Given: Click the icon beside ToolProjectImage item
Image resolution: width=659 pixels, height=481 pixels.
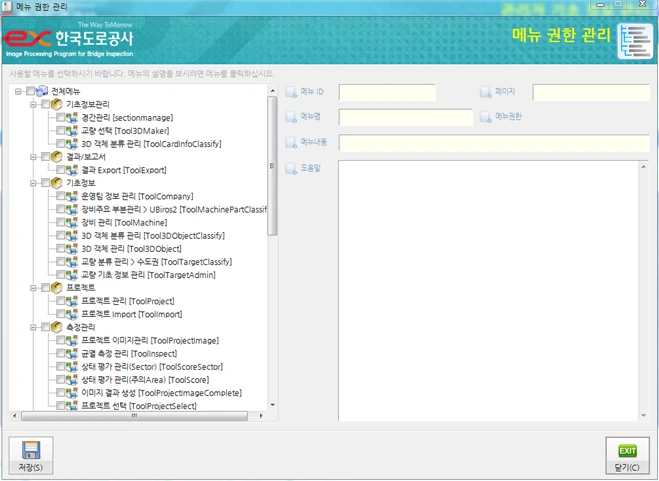Looking at the screenshot, I should (x=72, y=340).
